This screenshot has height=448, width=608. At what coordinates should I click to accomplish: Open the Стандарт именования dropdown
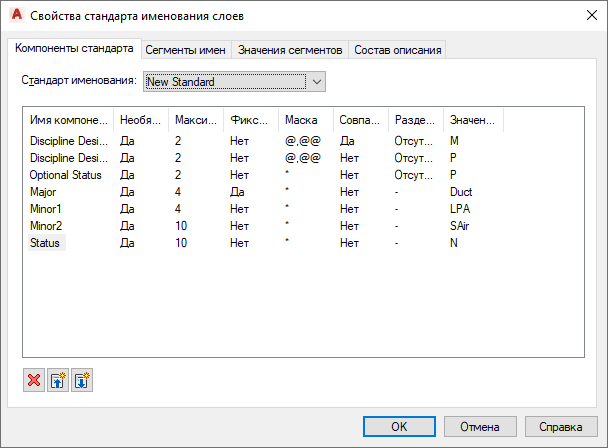[x=234, y=81]
